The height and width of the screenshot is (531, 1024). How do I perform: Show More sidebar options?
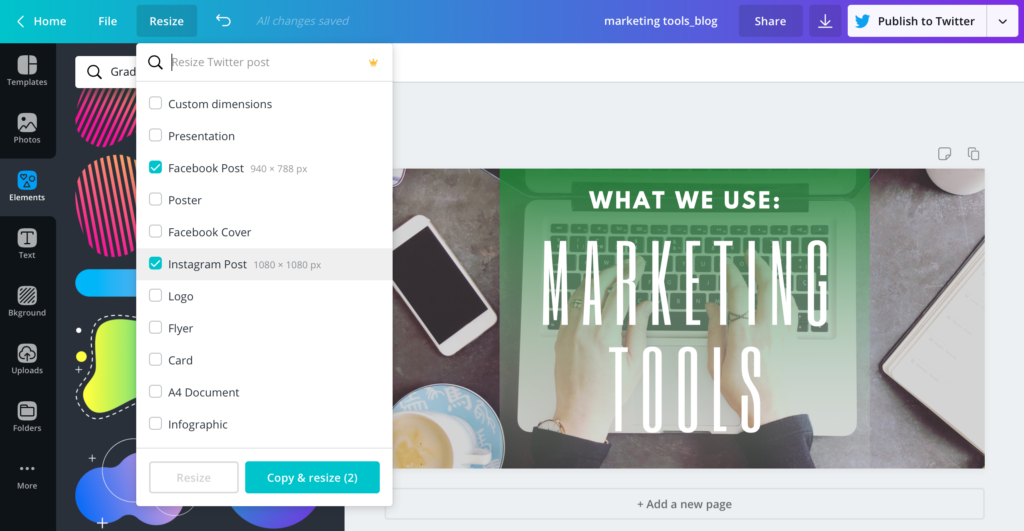pos(27,475)
